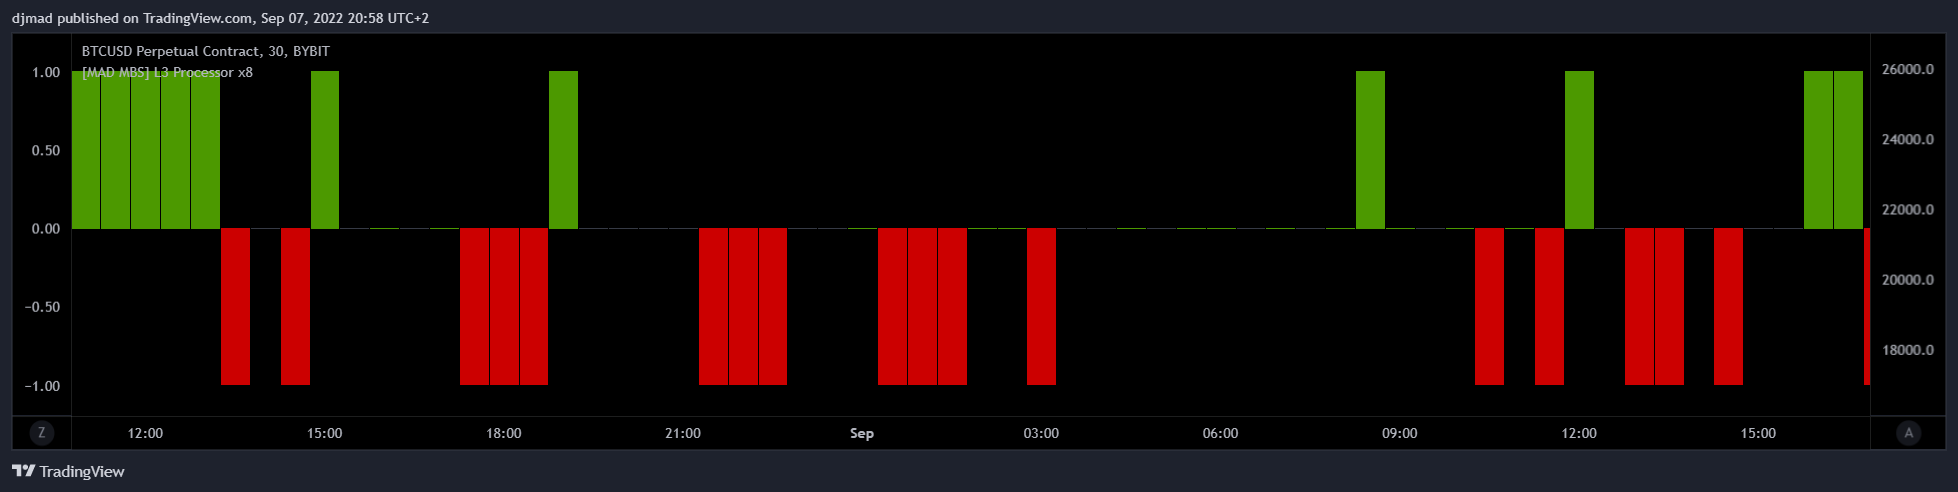The height and width of the screenshot is (492, 1958).
Task: Toggle the A auto-scale button
Action: (1908, 433)
